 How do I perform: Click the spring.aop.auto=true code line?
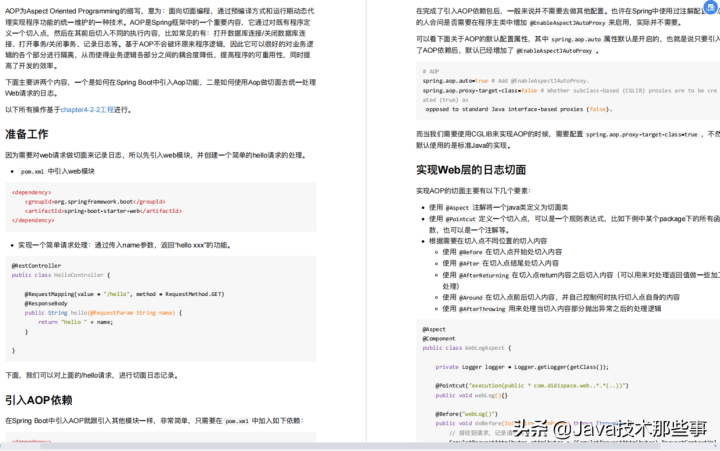point(506,81)
